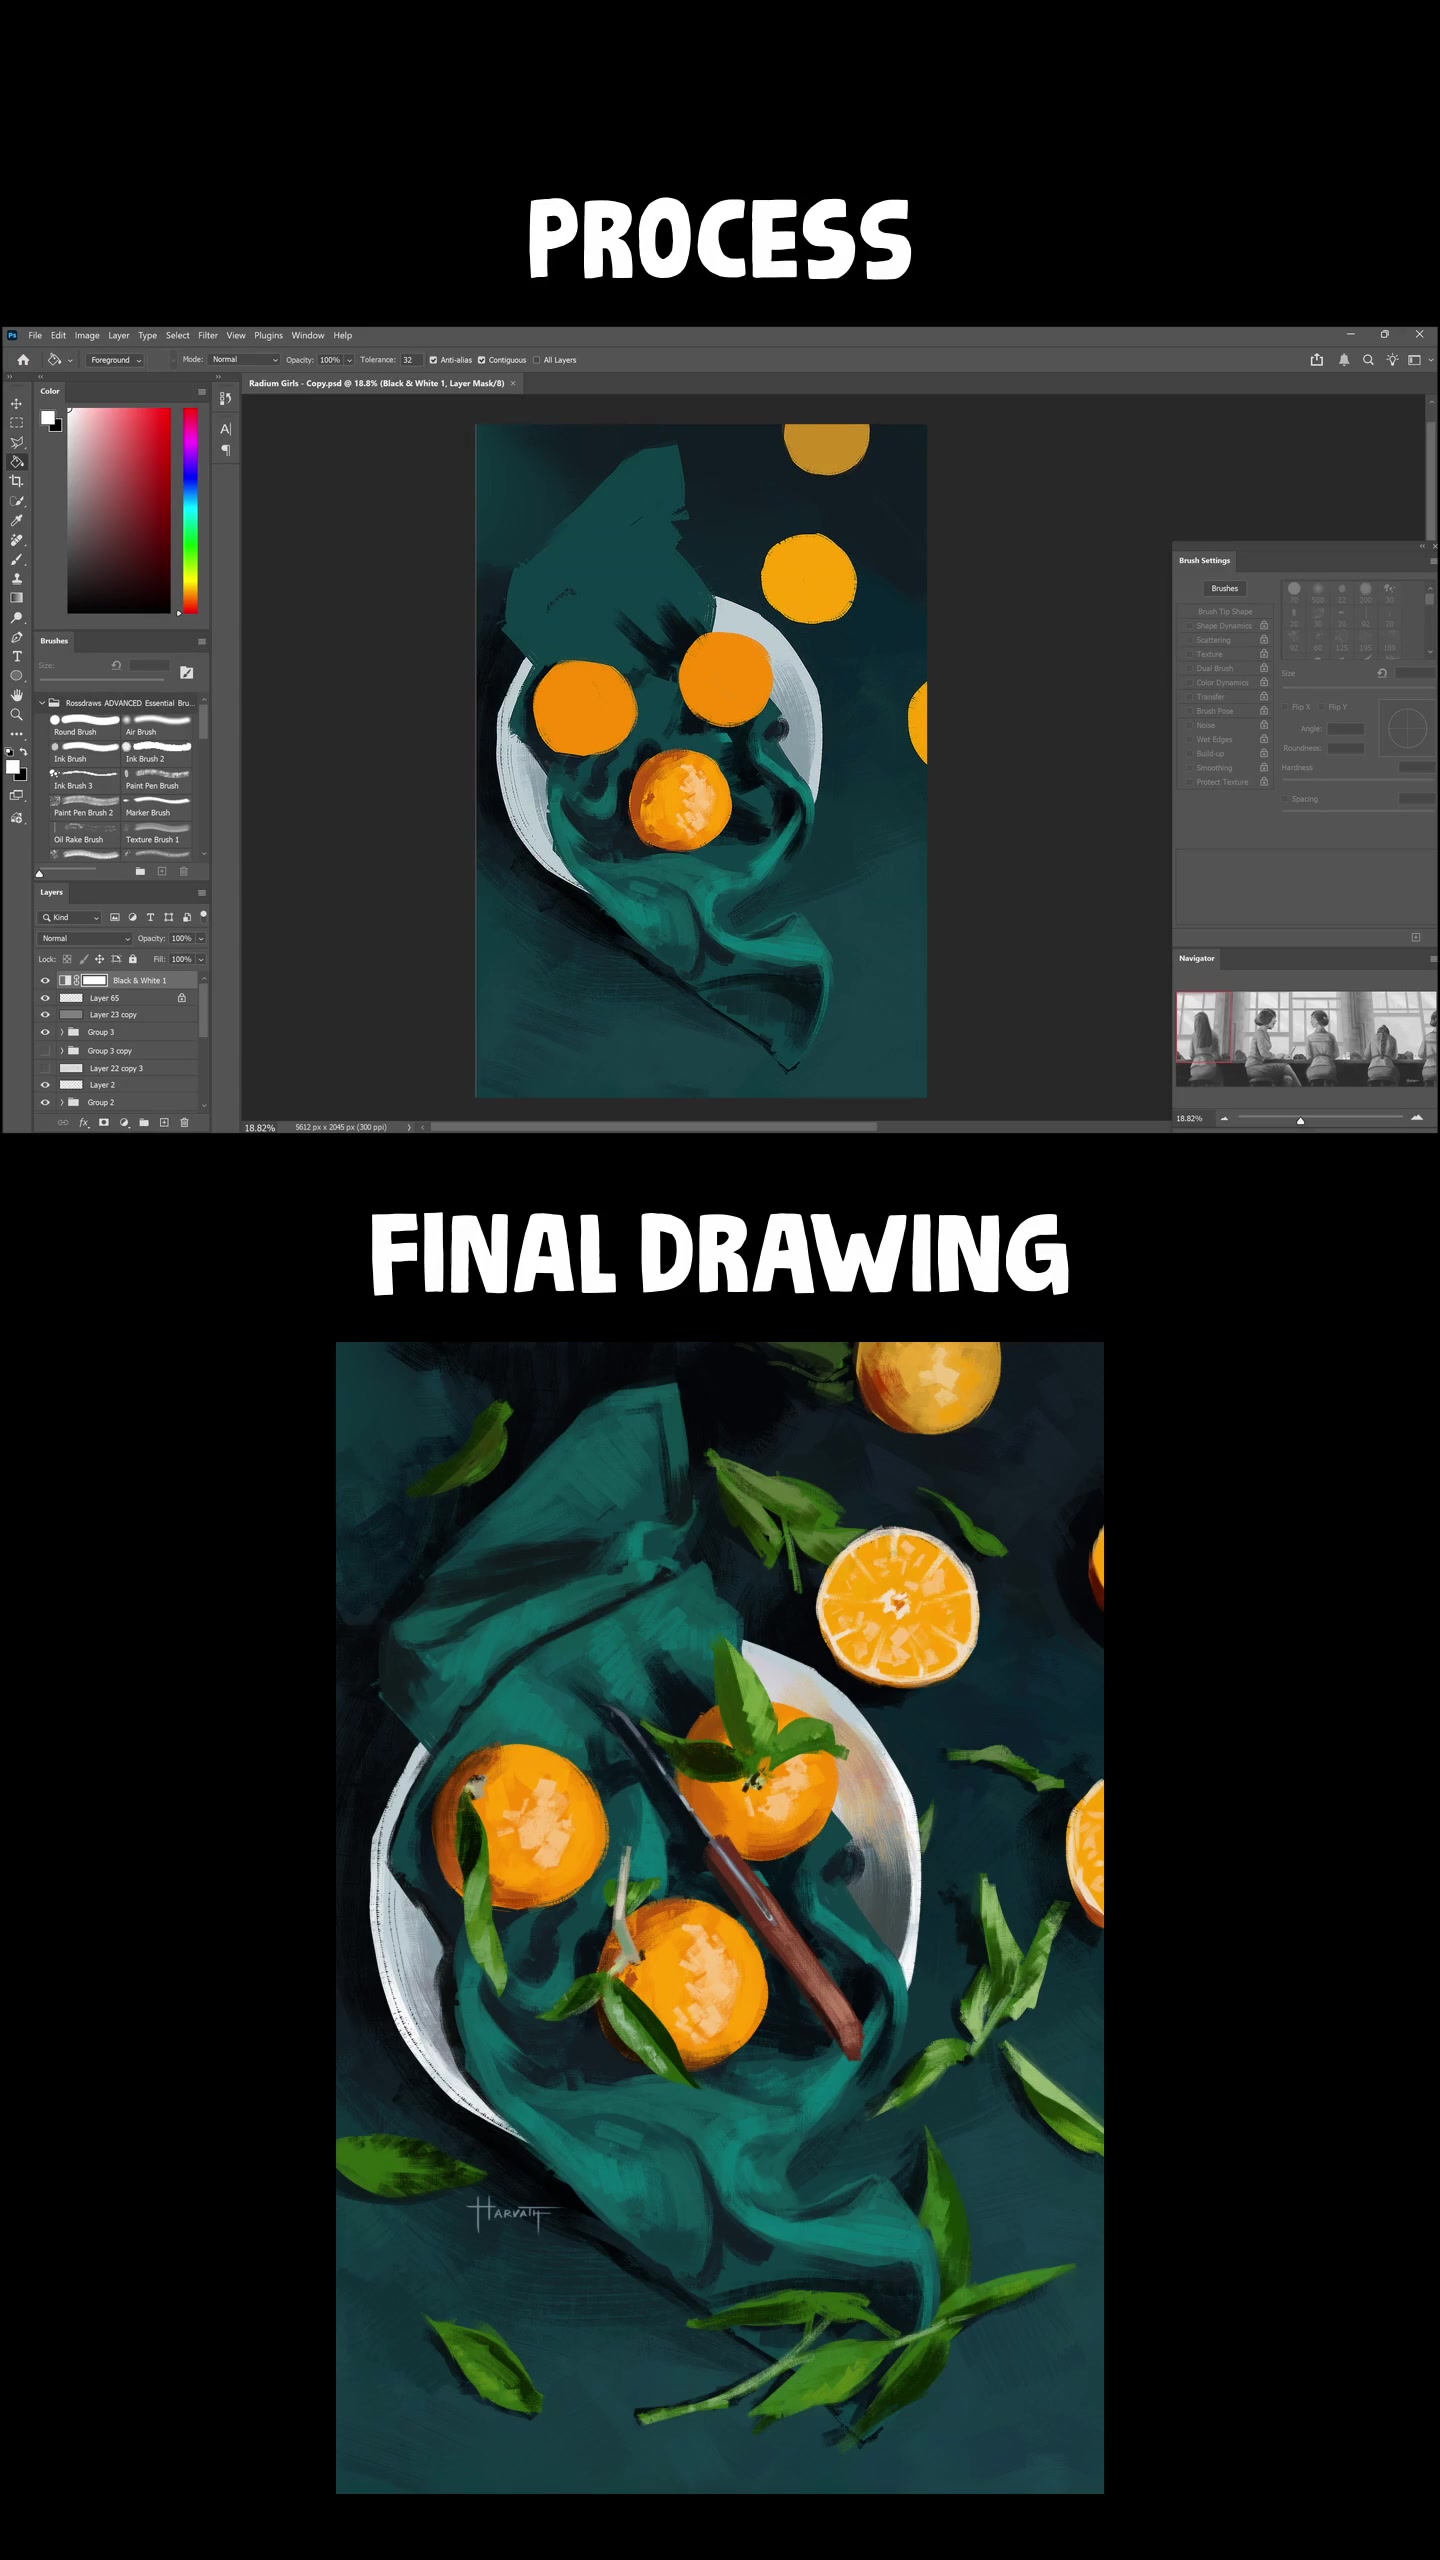Select the Gradient tool
The height and width of the screenshot is (2560, 1440).
[16, 598]
